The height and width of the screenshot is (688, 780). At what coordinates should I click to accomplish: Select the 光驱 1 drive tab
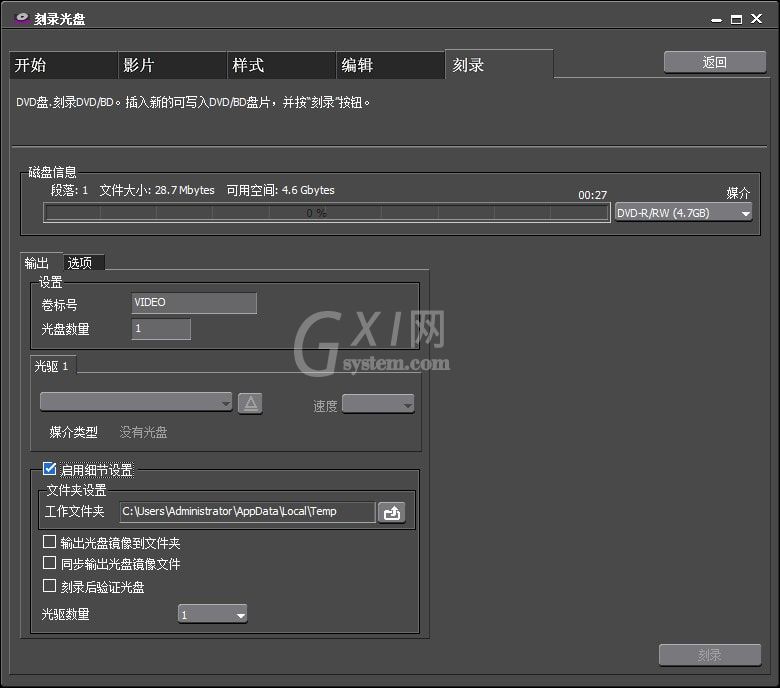pyautogui.click(x=53, y=366)
